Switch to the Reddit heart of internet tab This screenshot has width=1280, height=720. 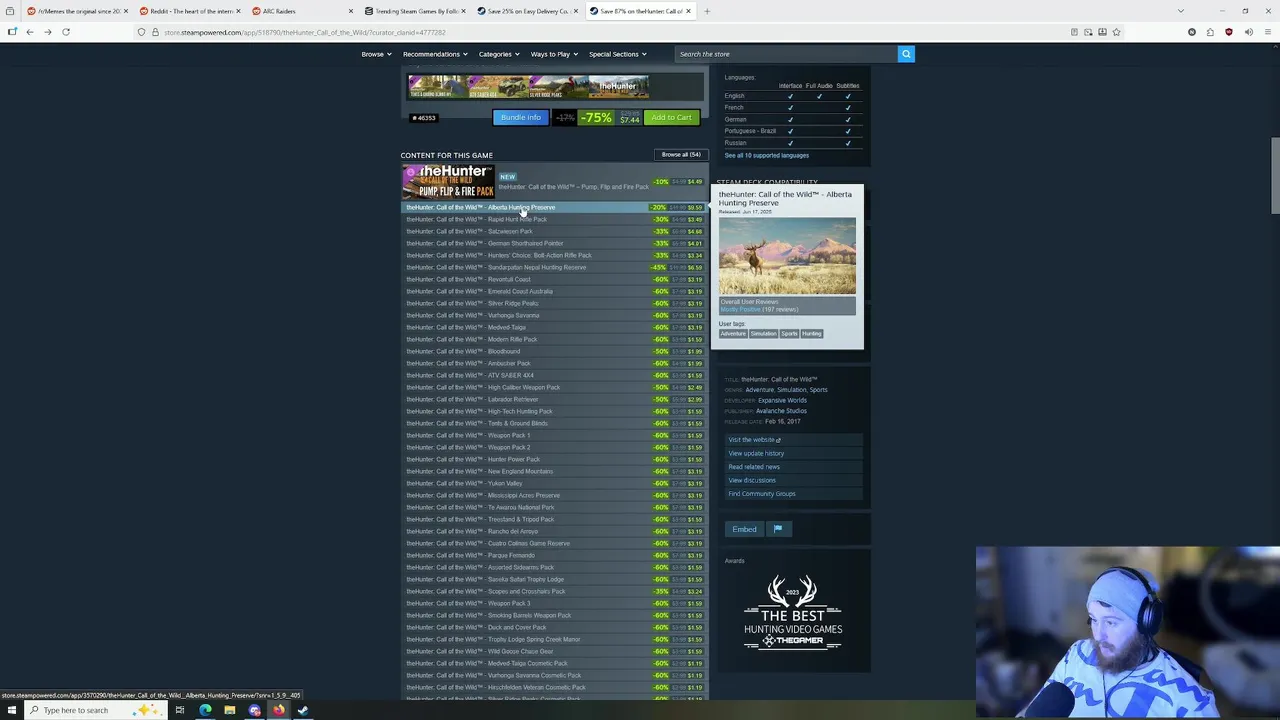189,11
